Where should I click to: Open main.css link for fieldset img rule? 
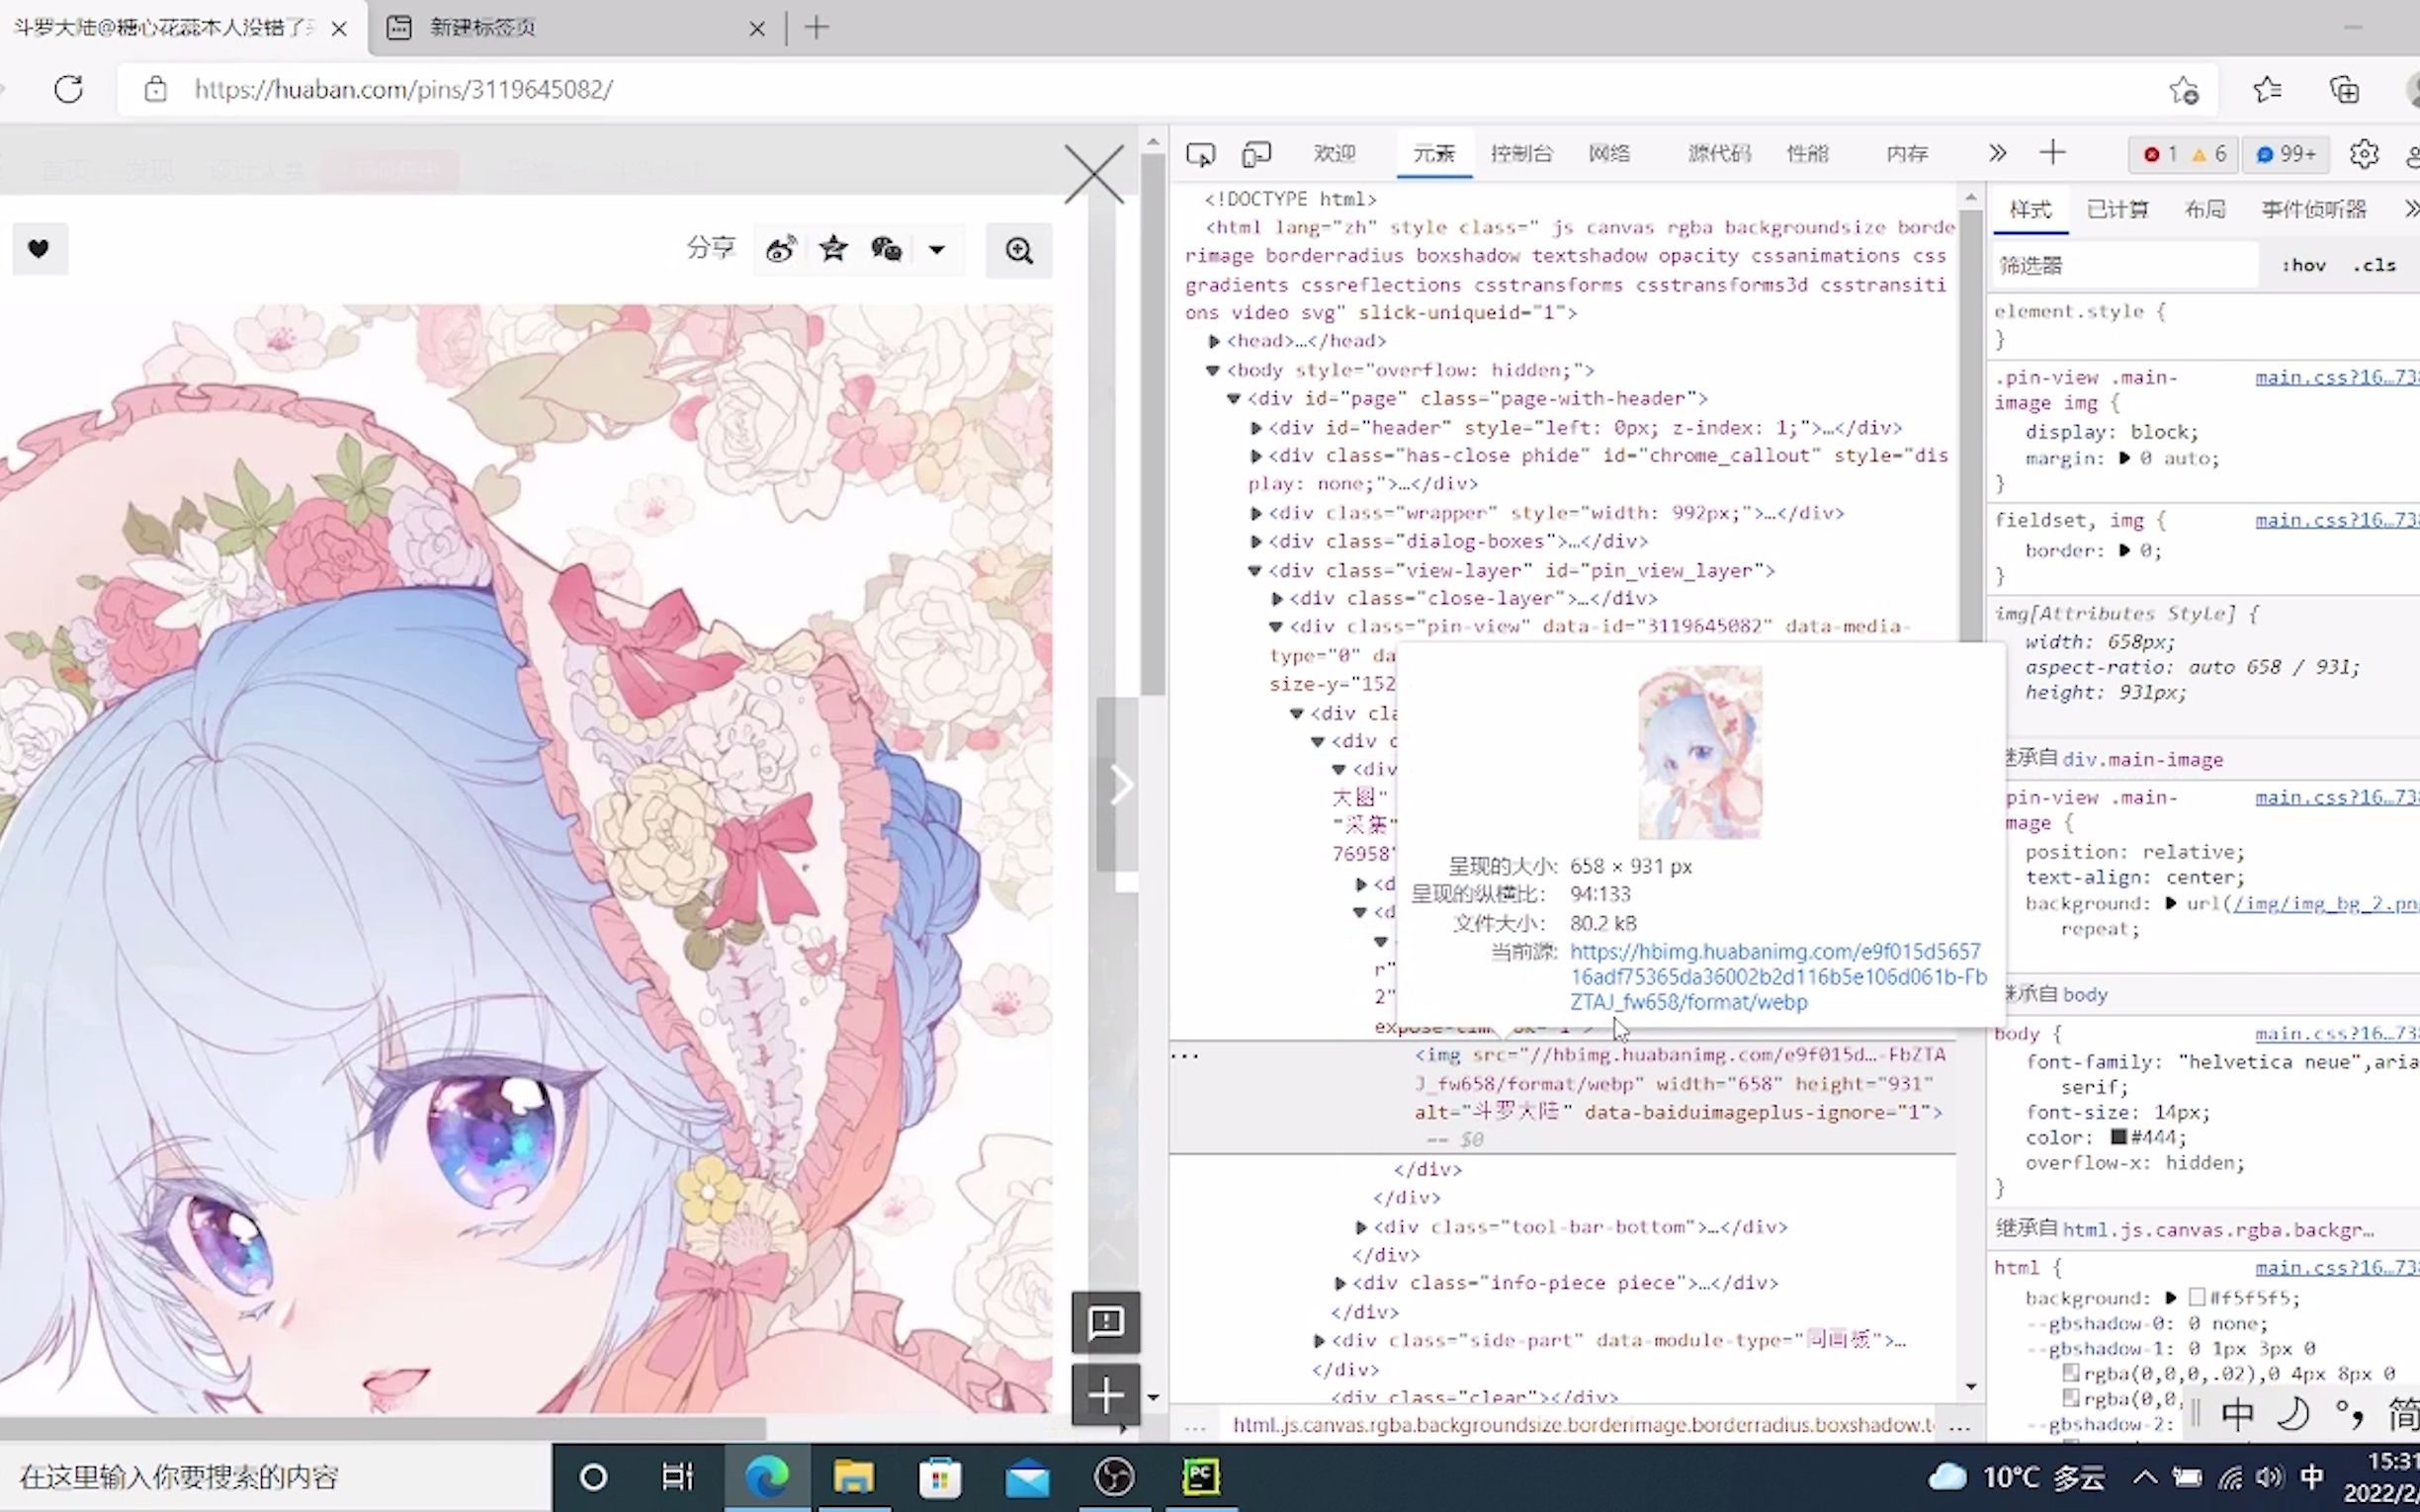coord(2336,520)
